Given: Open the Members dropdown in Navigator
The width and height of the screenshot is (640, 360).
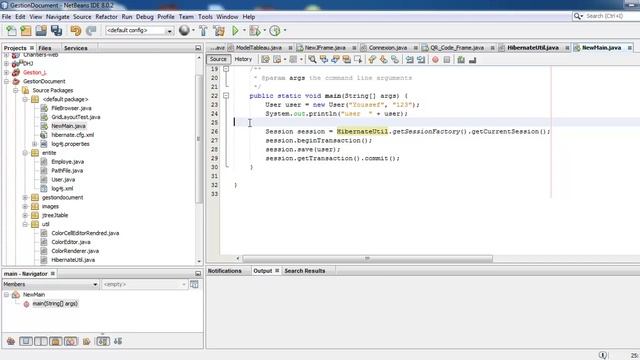Looking at the screenshot, I should click(51, 284).
